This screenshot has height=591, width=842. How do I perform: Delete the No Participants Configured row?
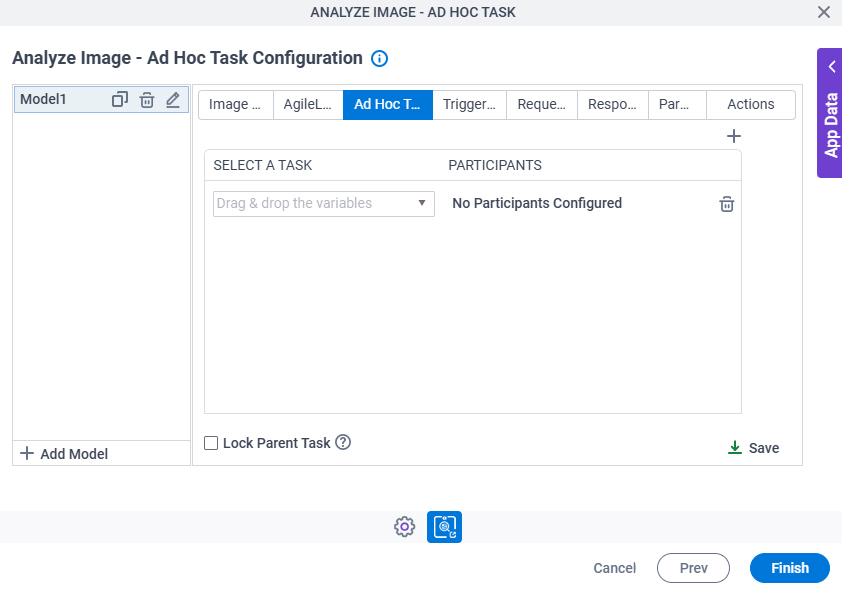point(727,204)
